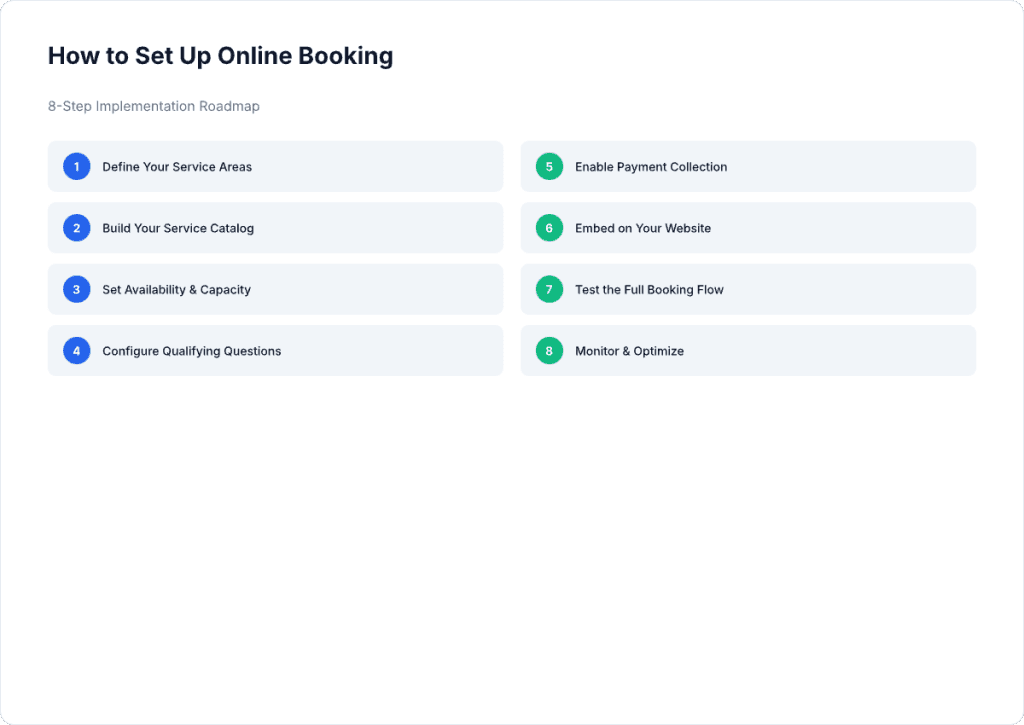This screenshot has width=1024, height=725.
Task: Click the number 1 badge icon
Action: click(x=76, y=166)
